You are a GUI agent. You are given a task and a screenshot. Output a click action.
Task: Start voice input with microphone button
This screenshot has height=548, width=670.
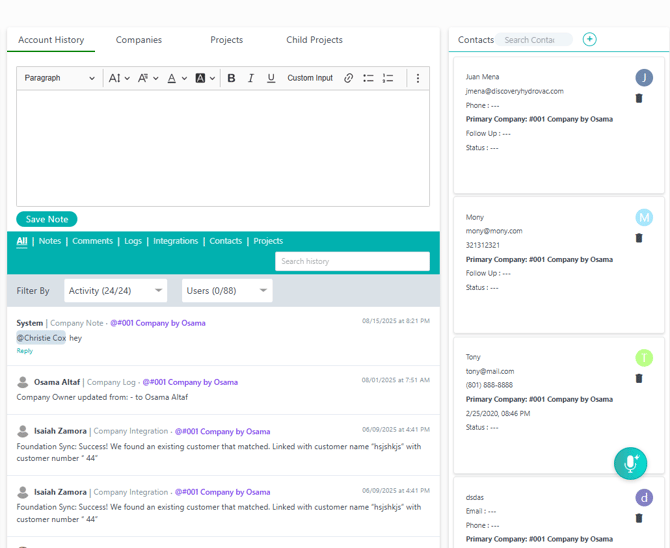point(630,463)
